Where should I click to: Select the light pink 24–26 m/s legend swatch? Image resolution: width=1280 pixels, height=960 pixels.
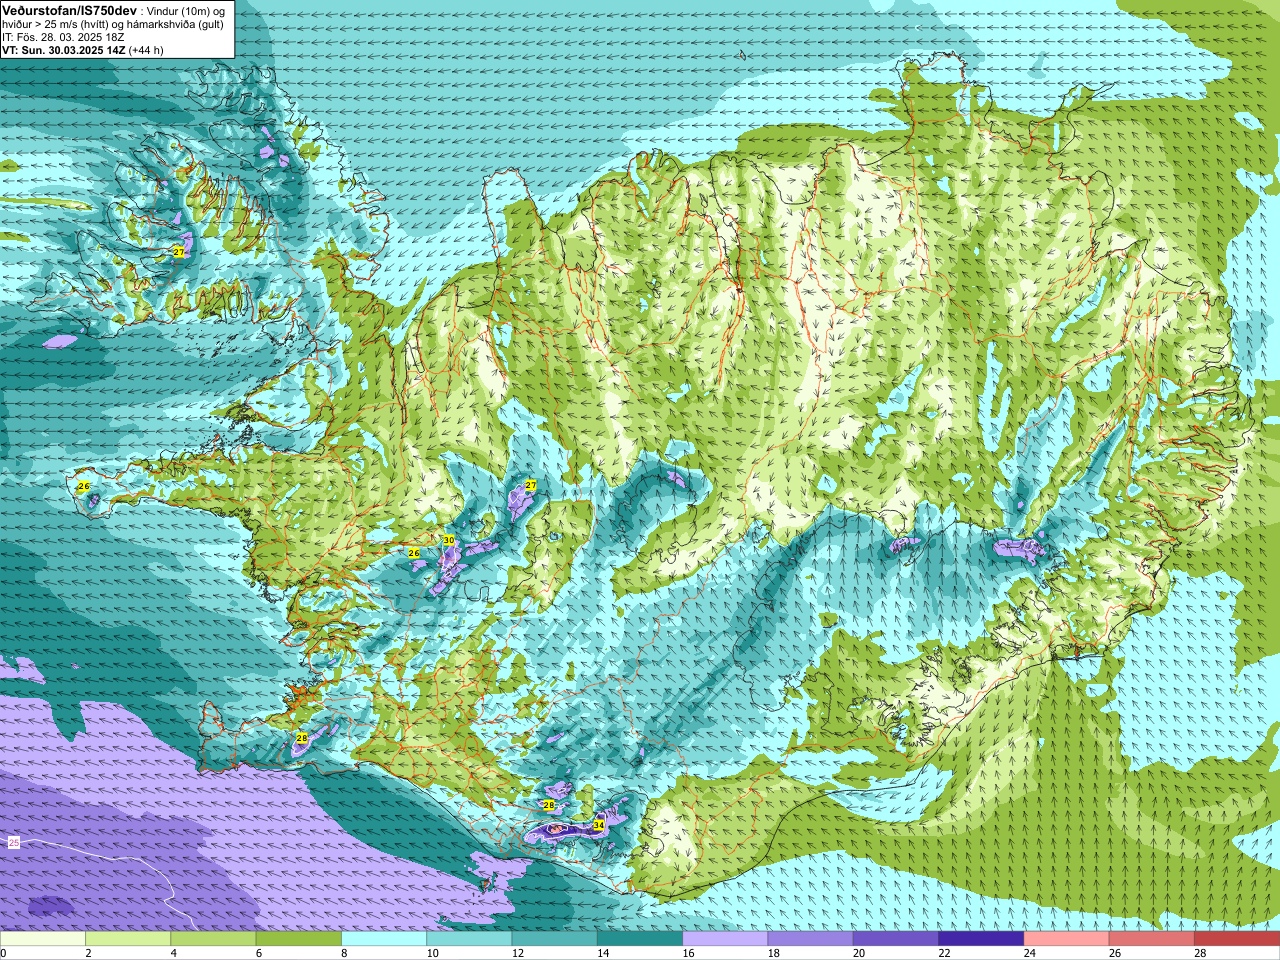(x=1066, y=939)
